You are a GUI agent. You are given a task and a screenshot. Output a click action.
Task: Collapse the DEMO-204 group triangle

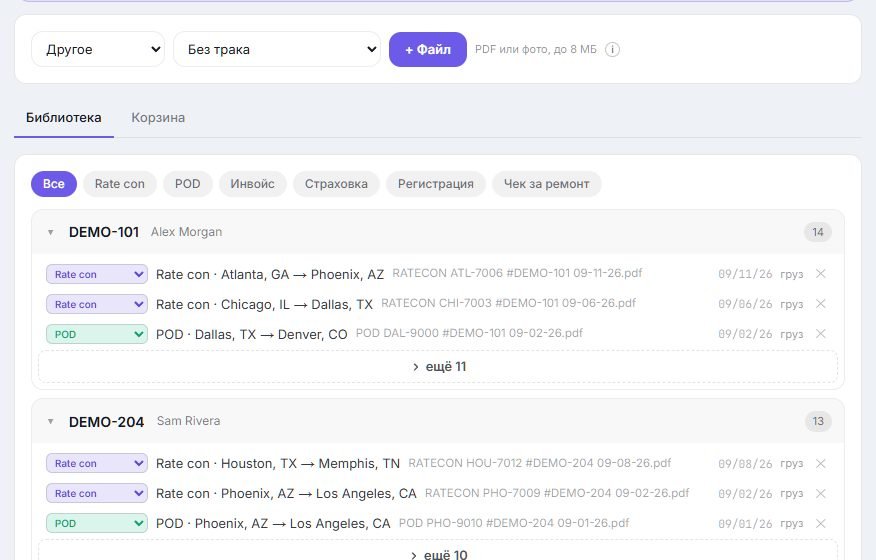[51, 421]
